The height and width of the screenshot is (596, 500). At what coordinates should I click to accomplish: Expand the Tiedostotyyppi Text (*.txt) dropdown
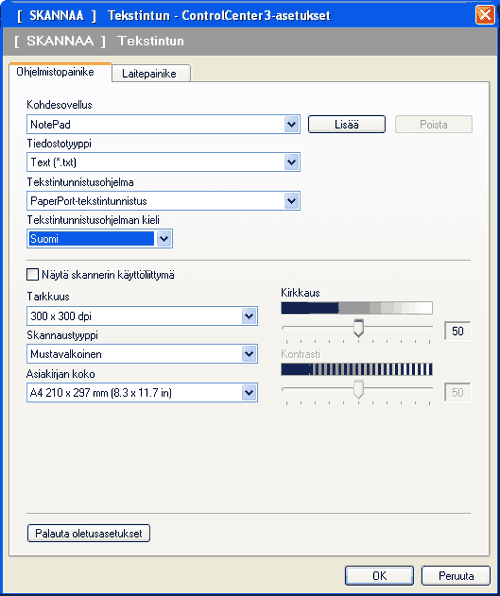pyautogui.click(x=163, y=162)
